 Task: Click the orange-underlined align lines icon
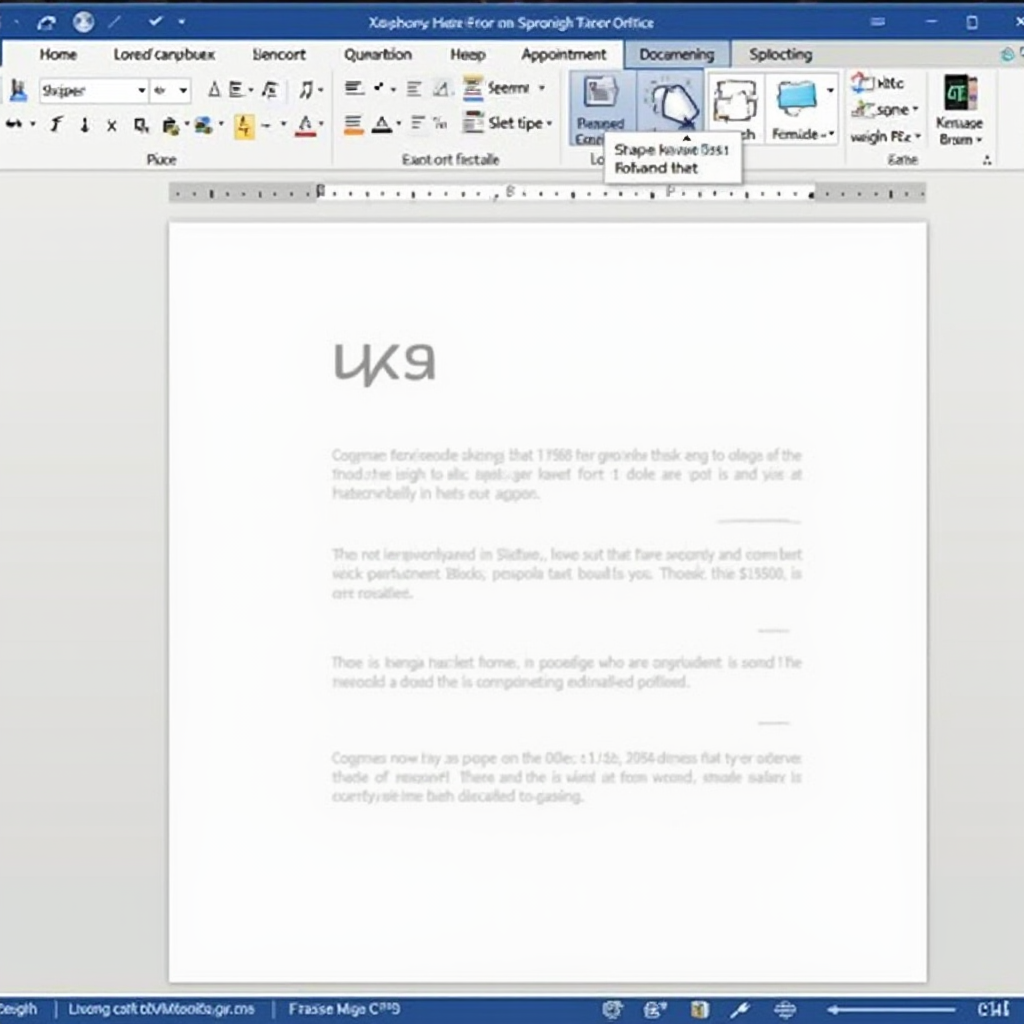click(x=354, y=125)
